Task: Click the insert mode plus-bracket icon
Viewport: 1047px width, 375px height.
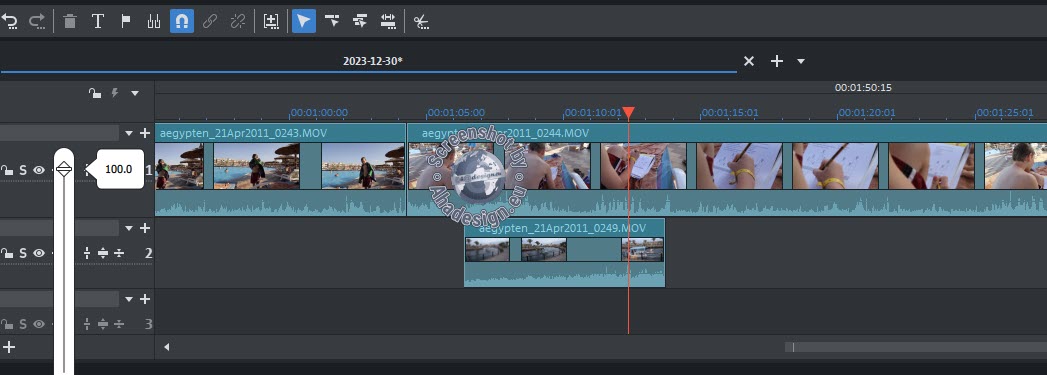Action: click(271, 21)
